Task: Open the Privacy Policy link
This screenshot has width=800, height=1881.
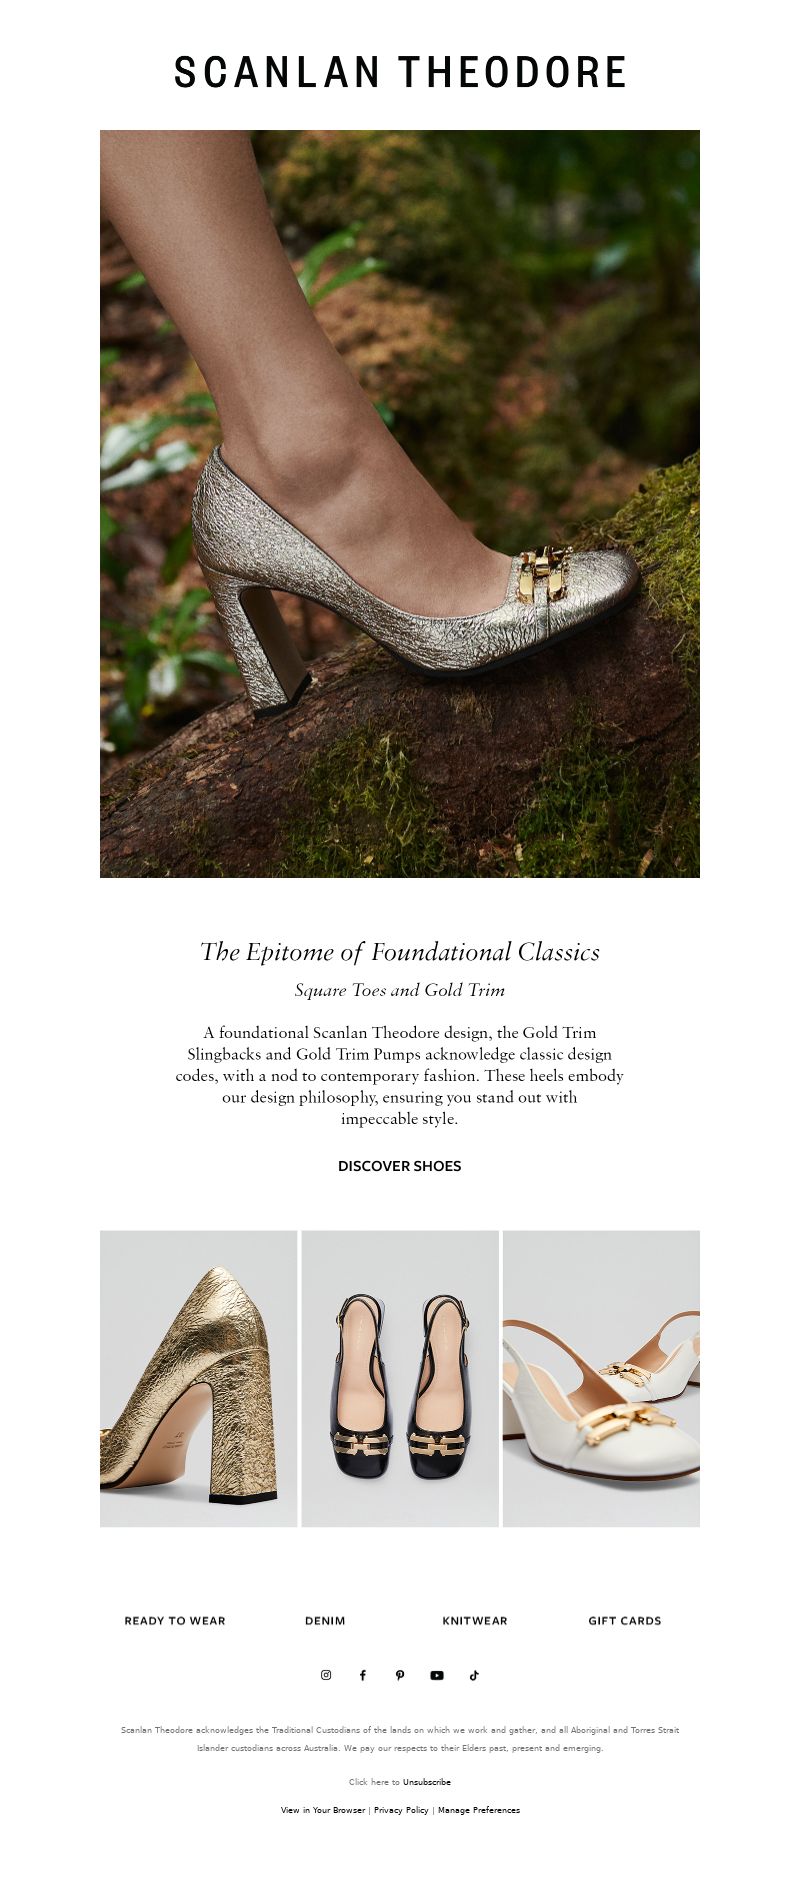Action: [401, 1810]
